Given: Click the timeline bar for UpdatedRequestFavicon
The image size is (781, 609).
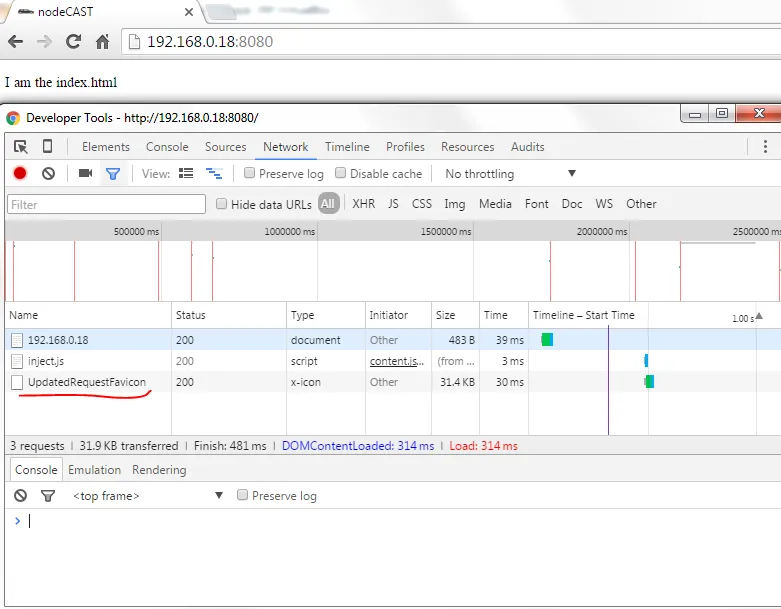Looking at the screenshot, I should pos(649,381).
